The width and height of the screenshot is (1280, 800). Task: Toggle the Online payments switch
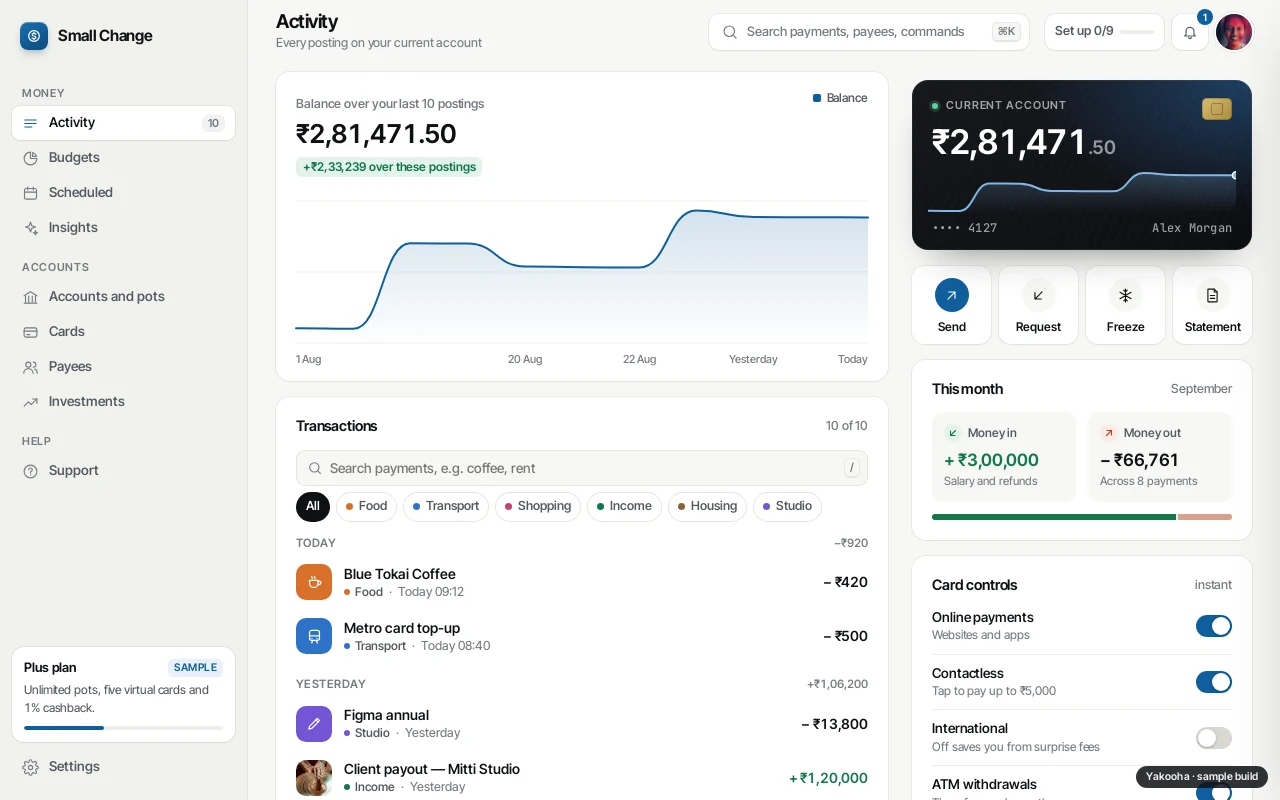(1214, 626)
